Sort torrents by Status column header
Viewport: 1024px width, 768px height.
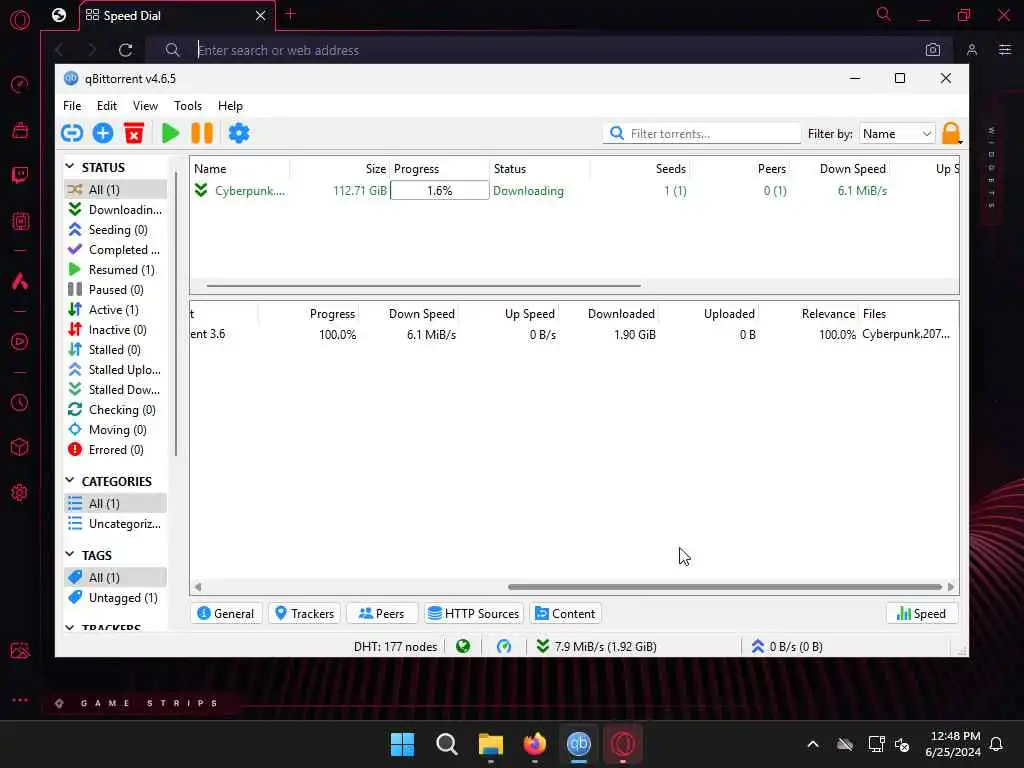(539, 168)
